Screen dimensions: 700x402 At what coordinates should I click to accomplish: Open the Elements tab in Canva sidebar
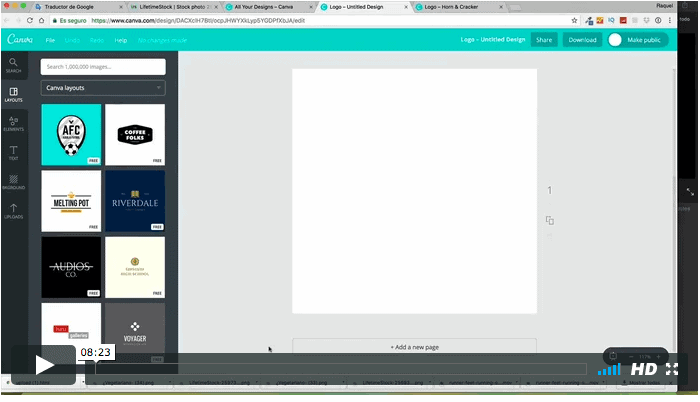[13, 124]
